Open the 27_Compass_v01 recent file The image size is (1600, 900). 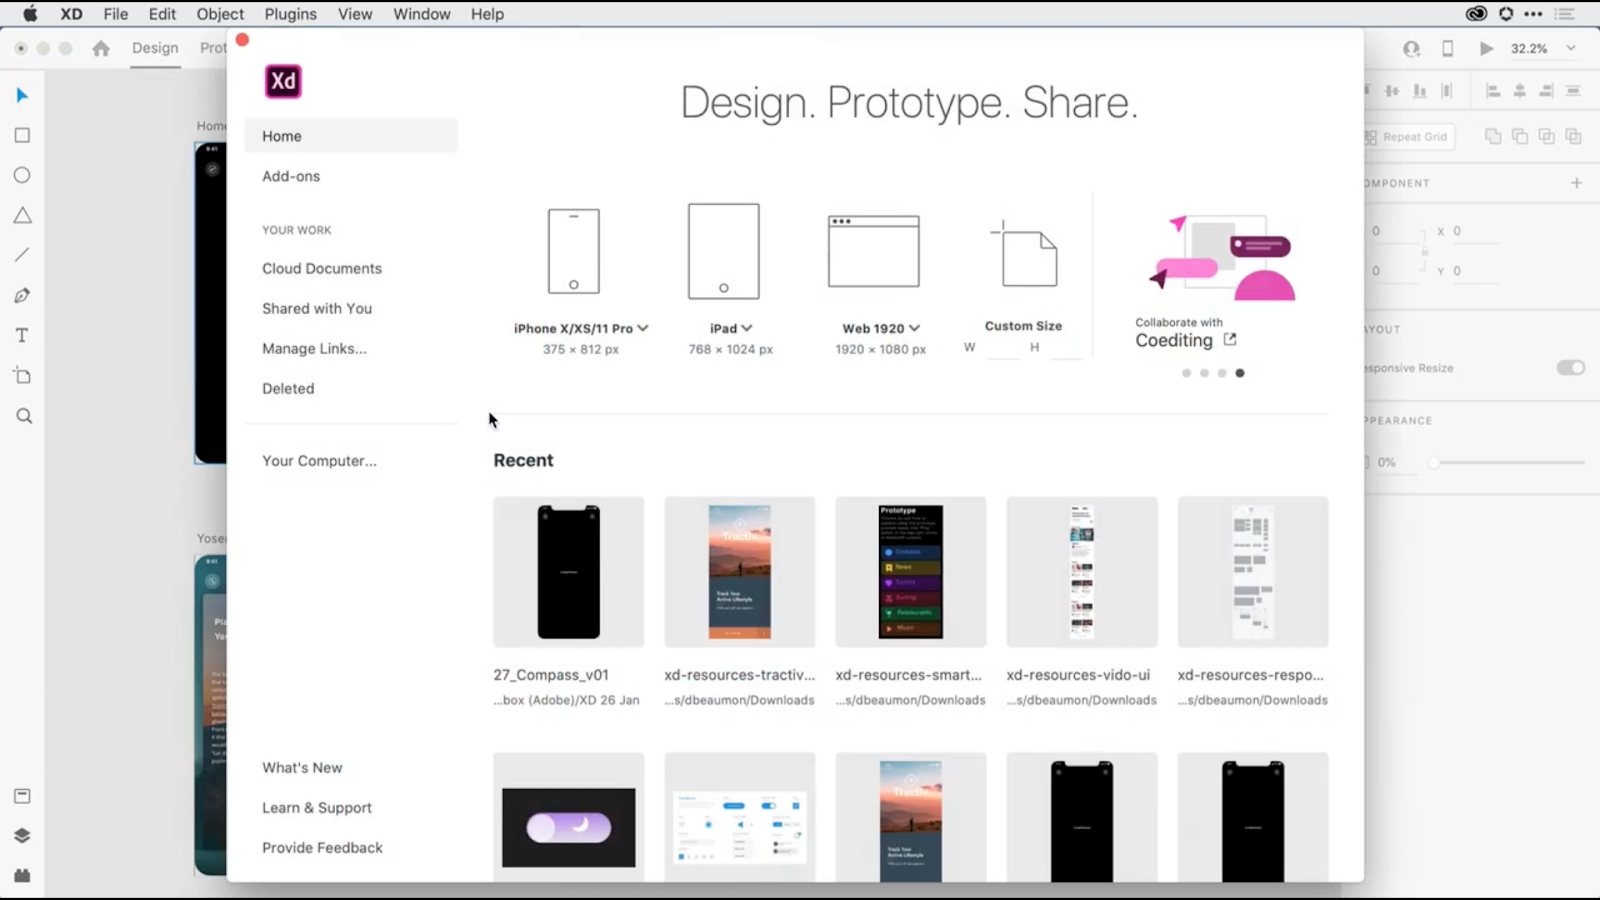click(x=568, y=572)
